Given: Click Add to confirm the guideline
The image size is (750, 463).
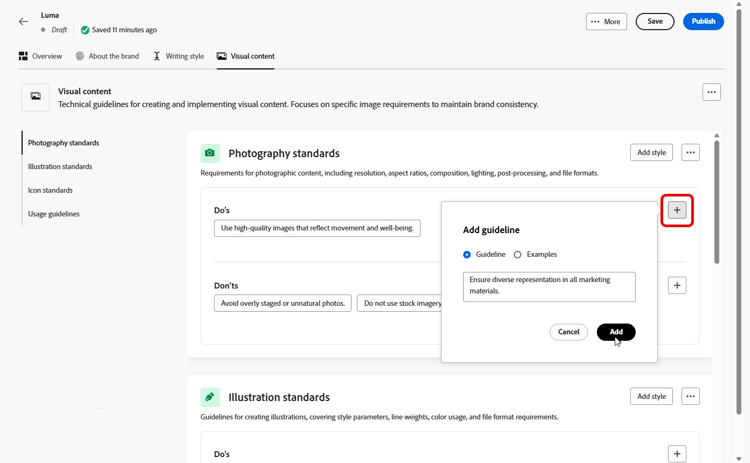Looking at the screenshot, I should 616,332.
